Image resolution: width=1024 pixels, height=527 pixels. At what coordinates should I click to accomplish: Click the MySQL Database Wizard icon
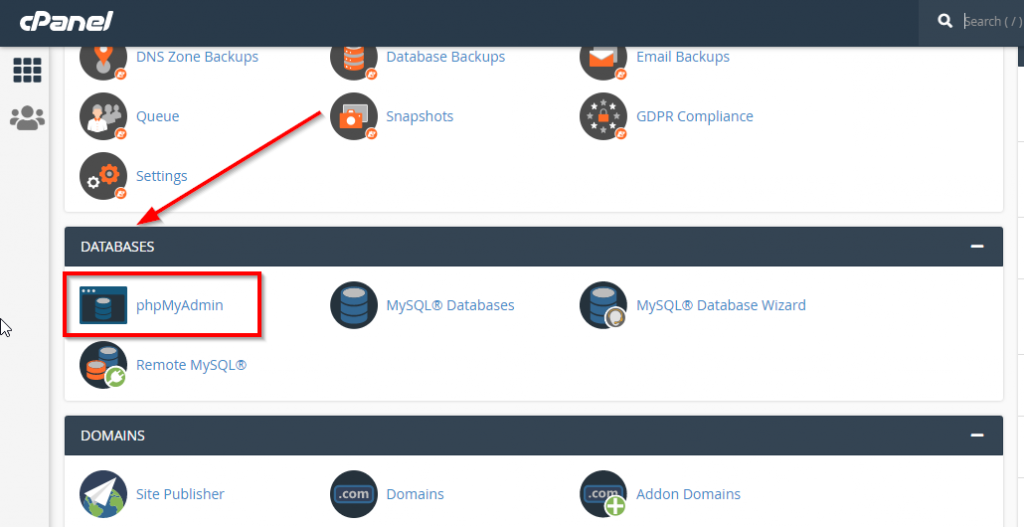[603, 305]
